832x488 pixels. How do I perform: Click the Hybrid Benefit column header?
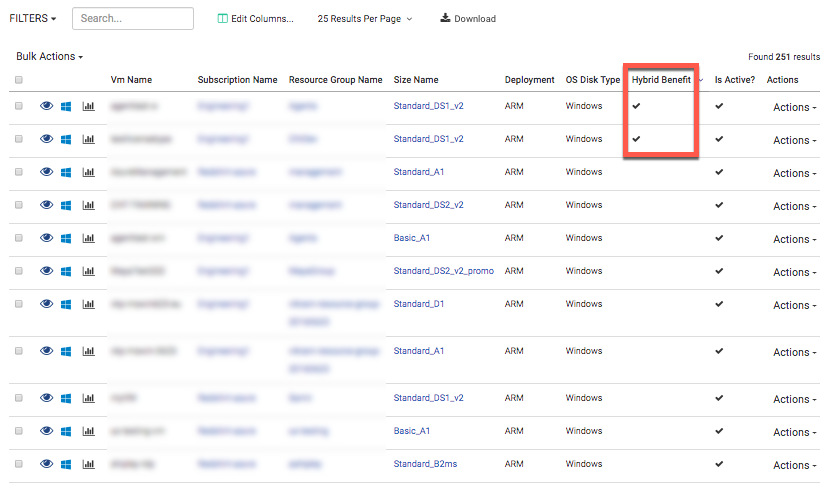click(x=661, y=80)
